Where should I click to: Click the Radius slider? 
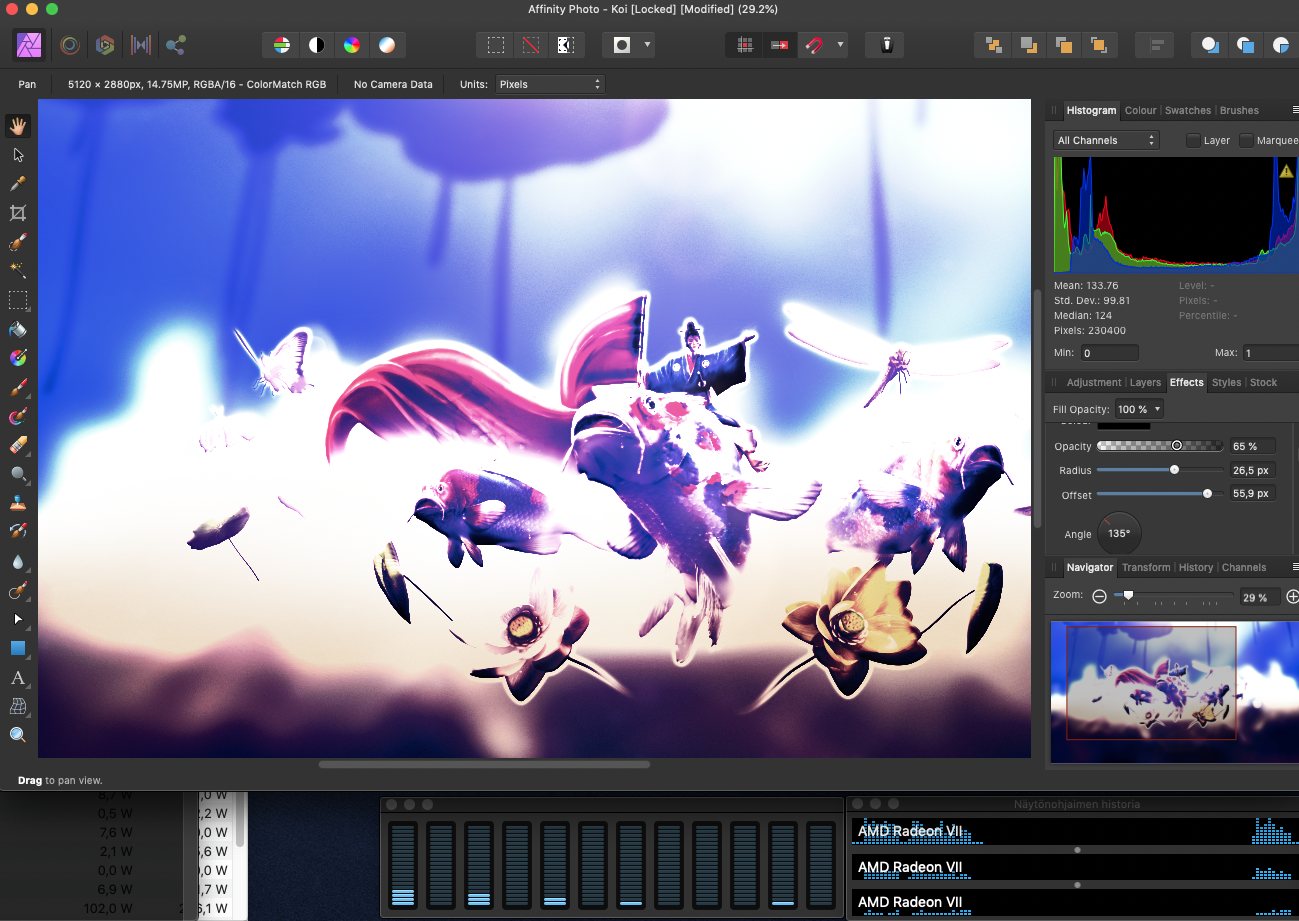tap(1160, 470)
